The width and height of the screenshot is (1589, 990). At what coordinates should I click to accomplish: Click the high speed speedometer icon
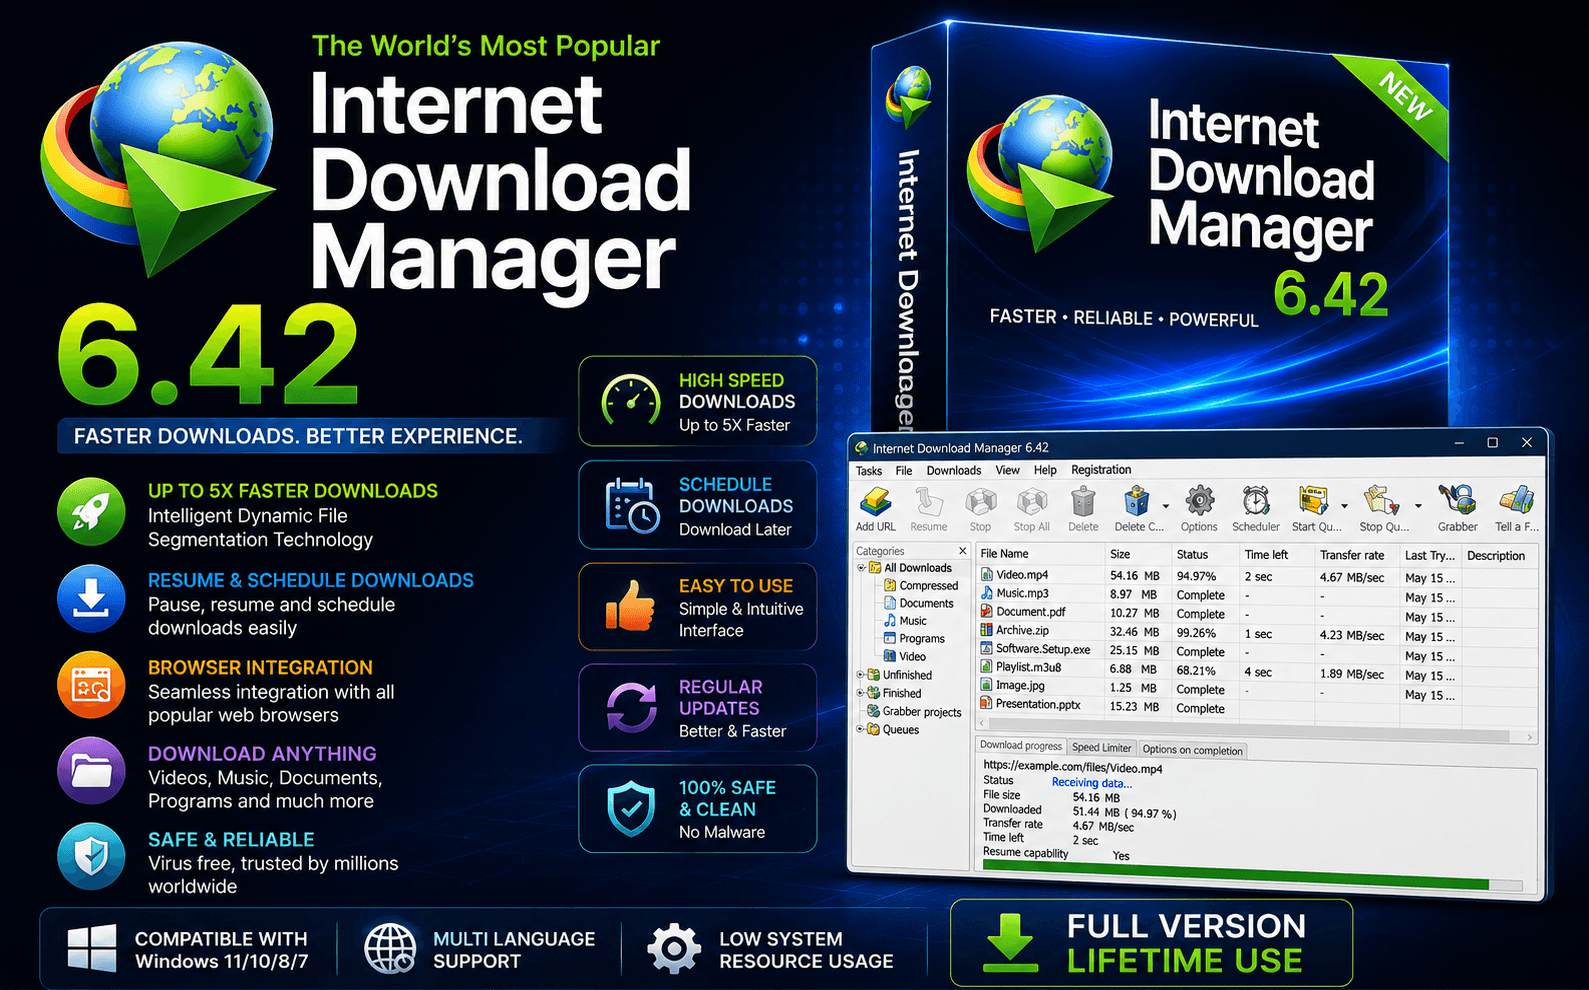(x=631, y=402)
